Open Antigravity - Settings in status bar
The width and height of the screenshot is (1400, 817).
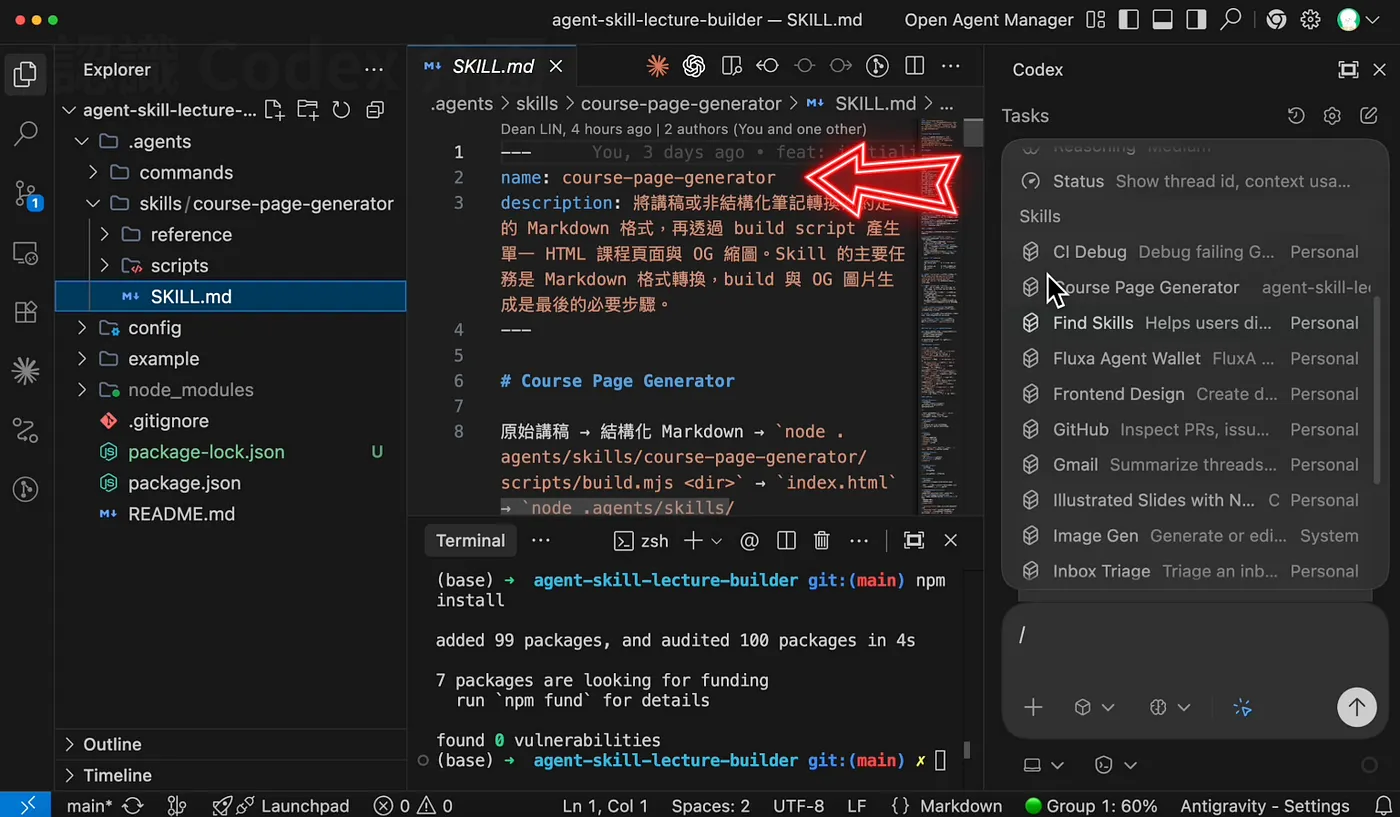tap(1265, 806)
